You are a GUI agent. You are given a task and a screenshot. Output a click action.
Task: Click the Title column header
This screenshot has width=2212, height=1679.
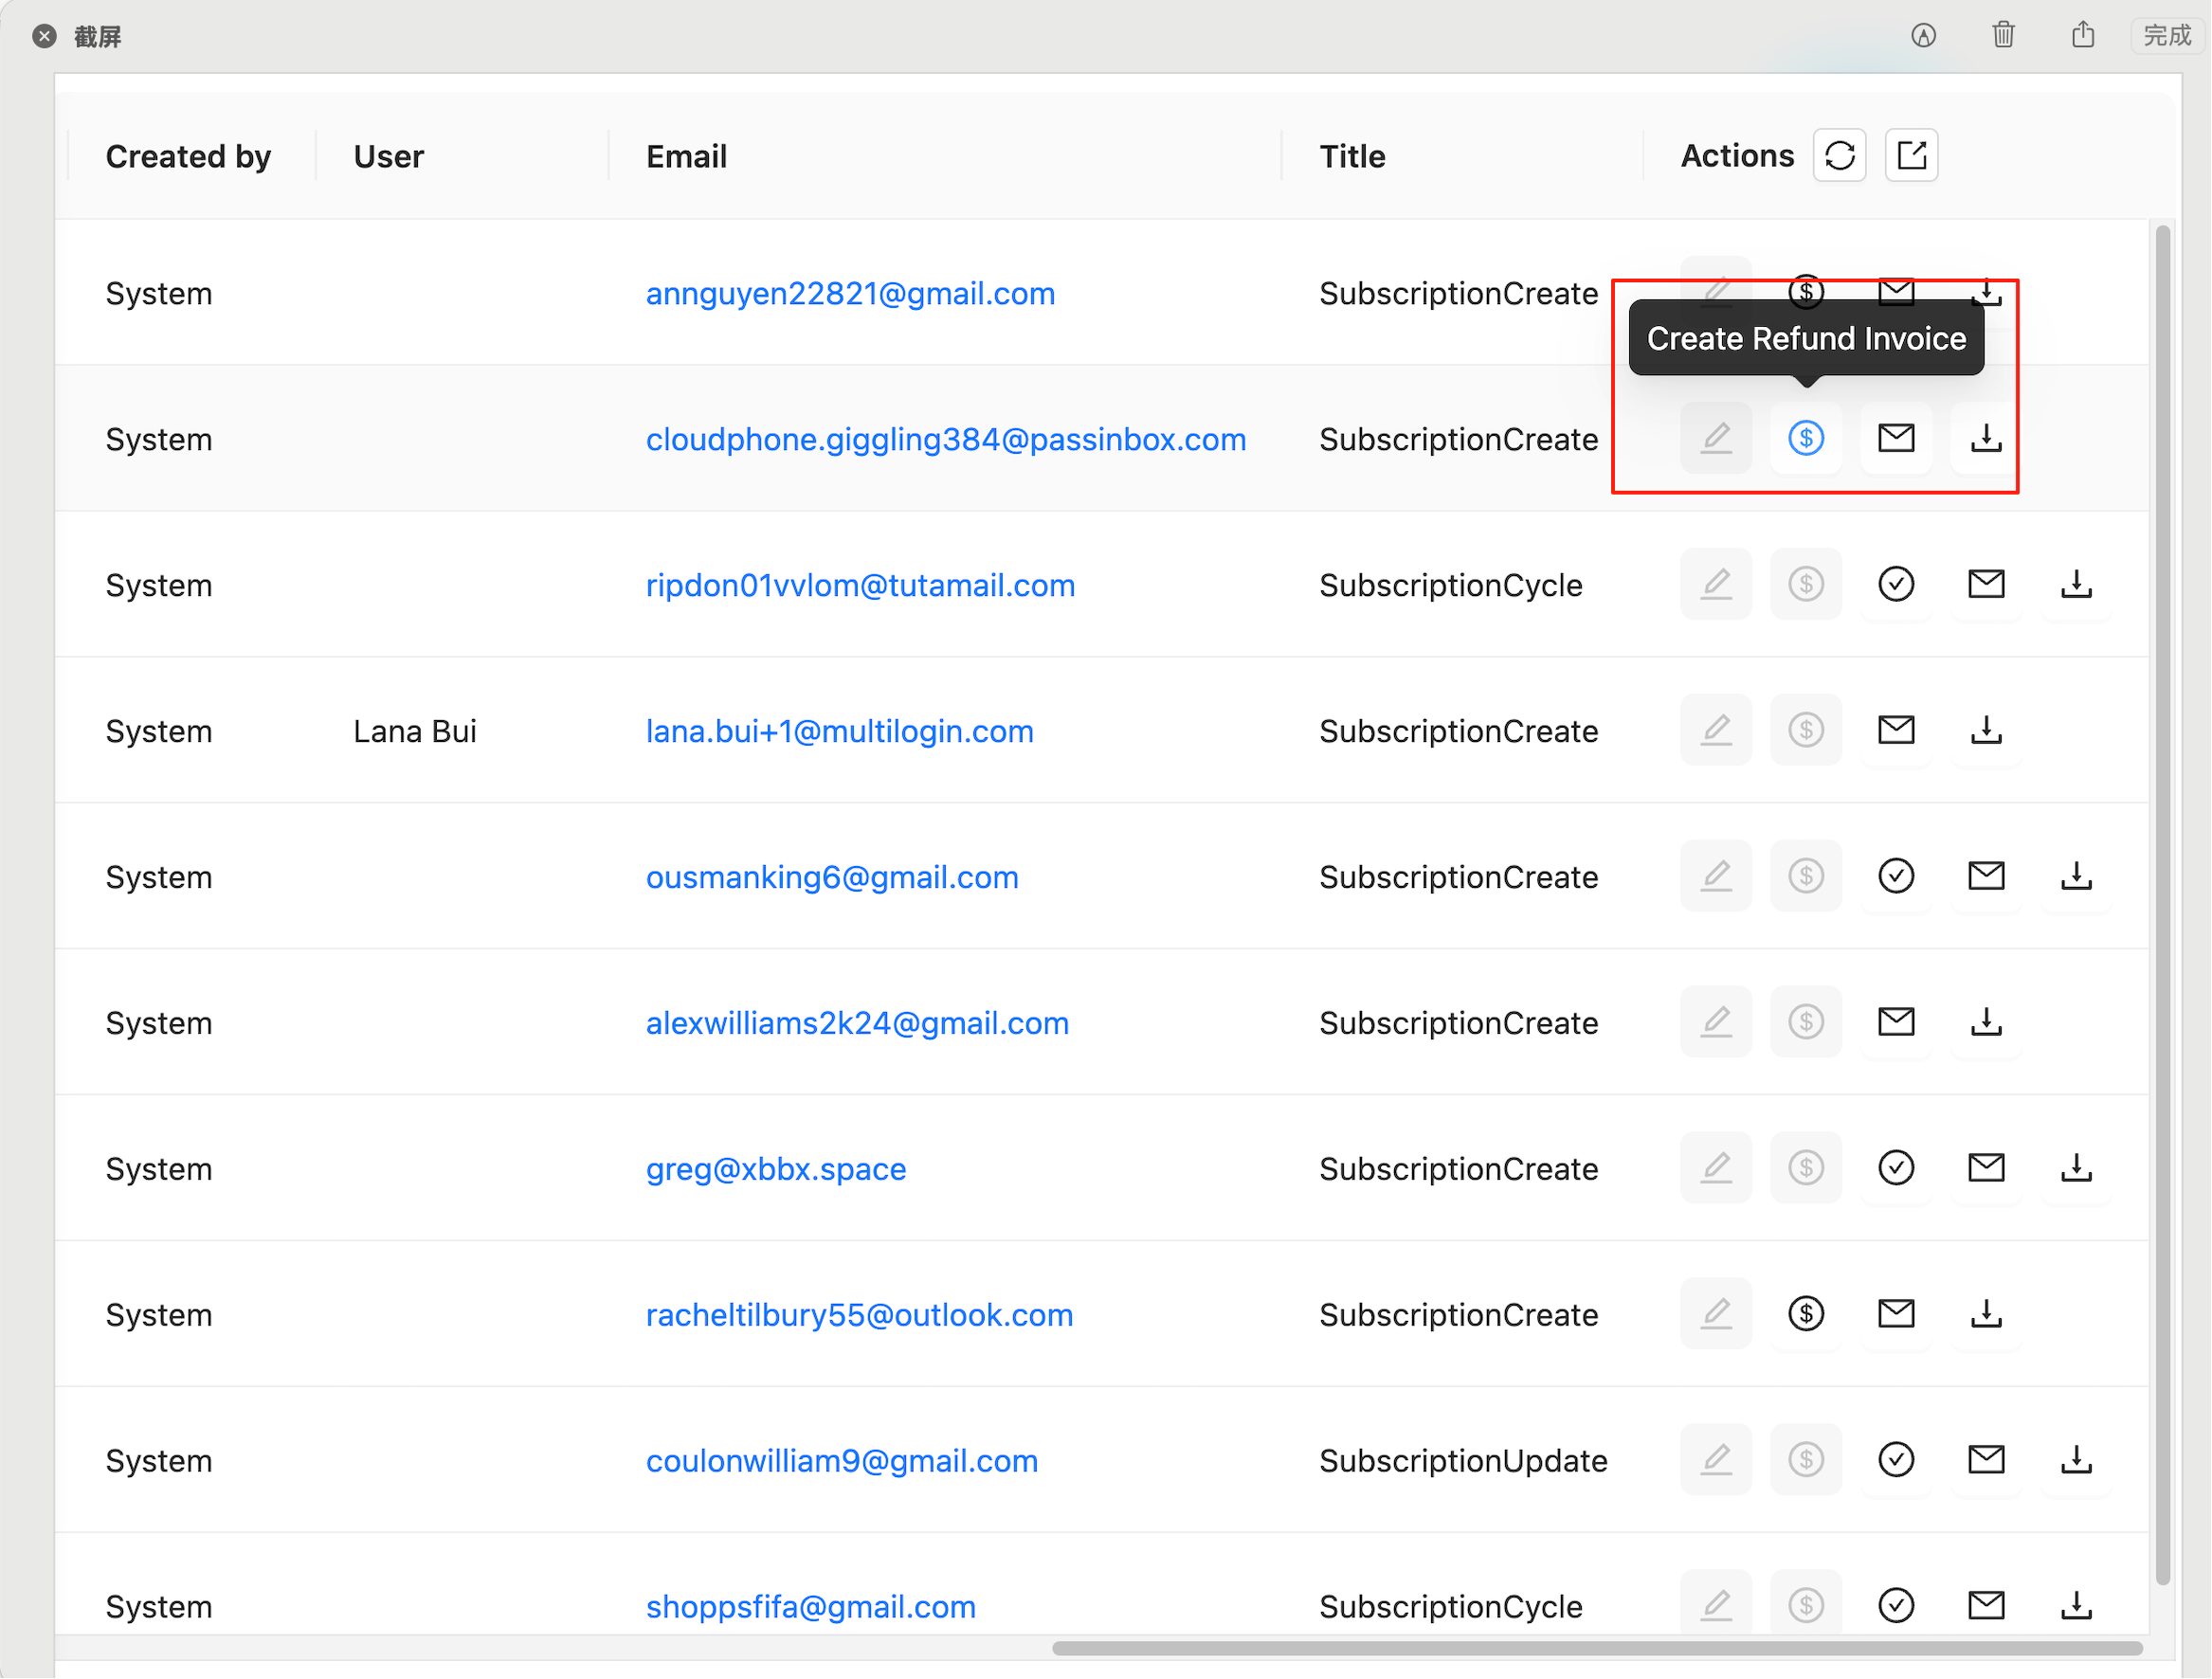pos(1352,155)
